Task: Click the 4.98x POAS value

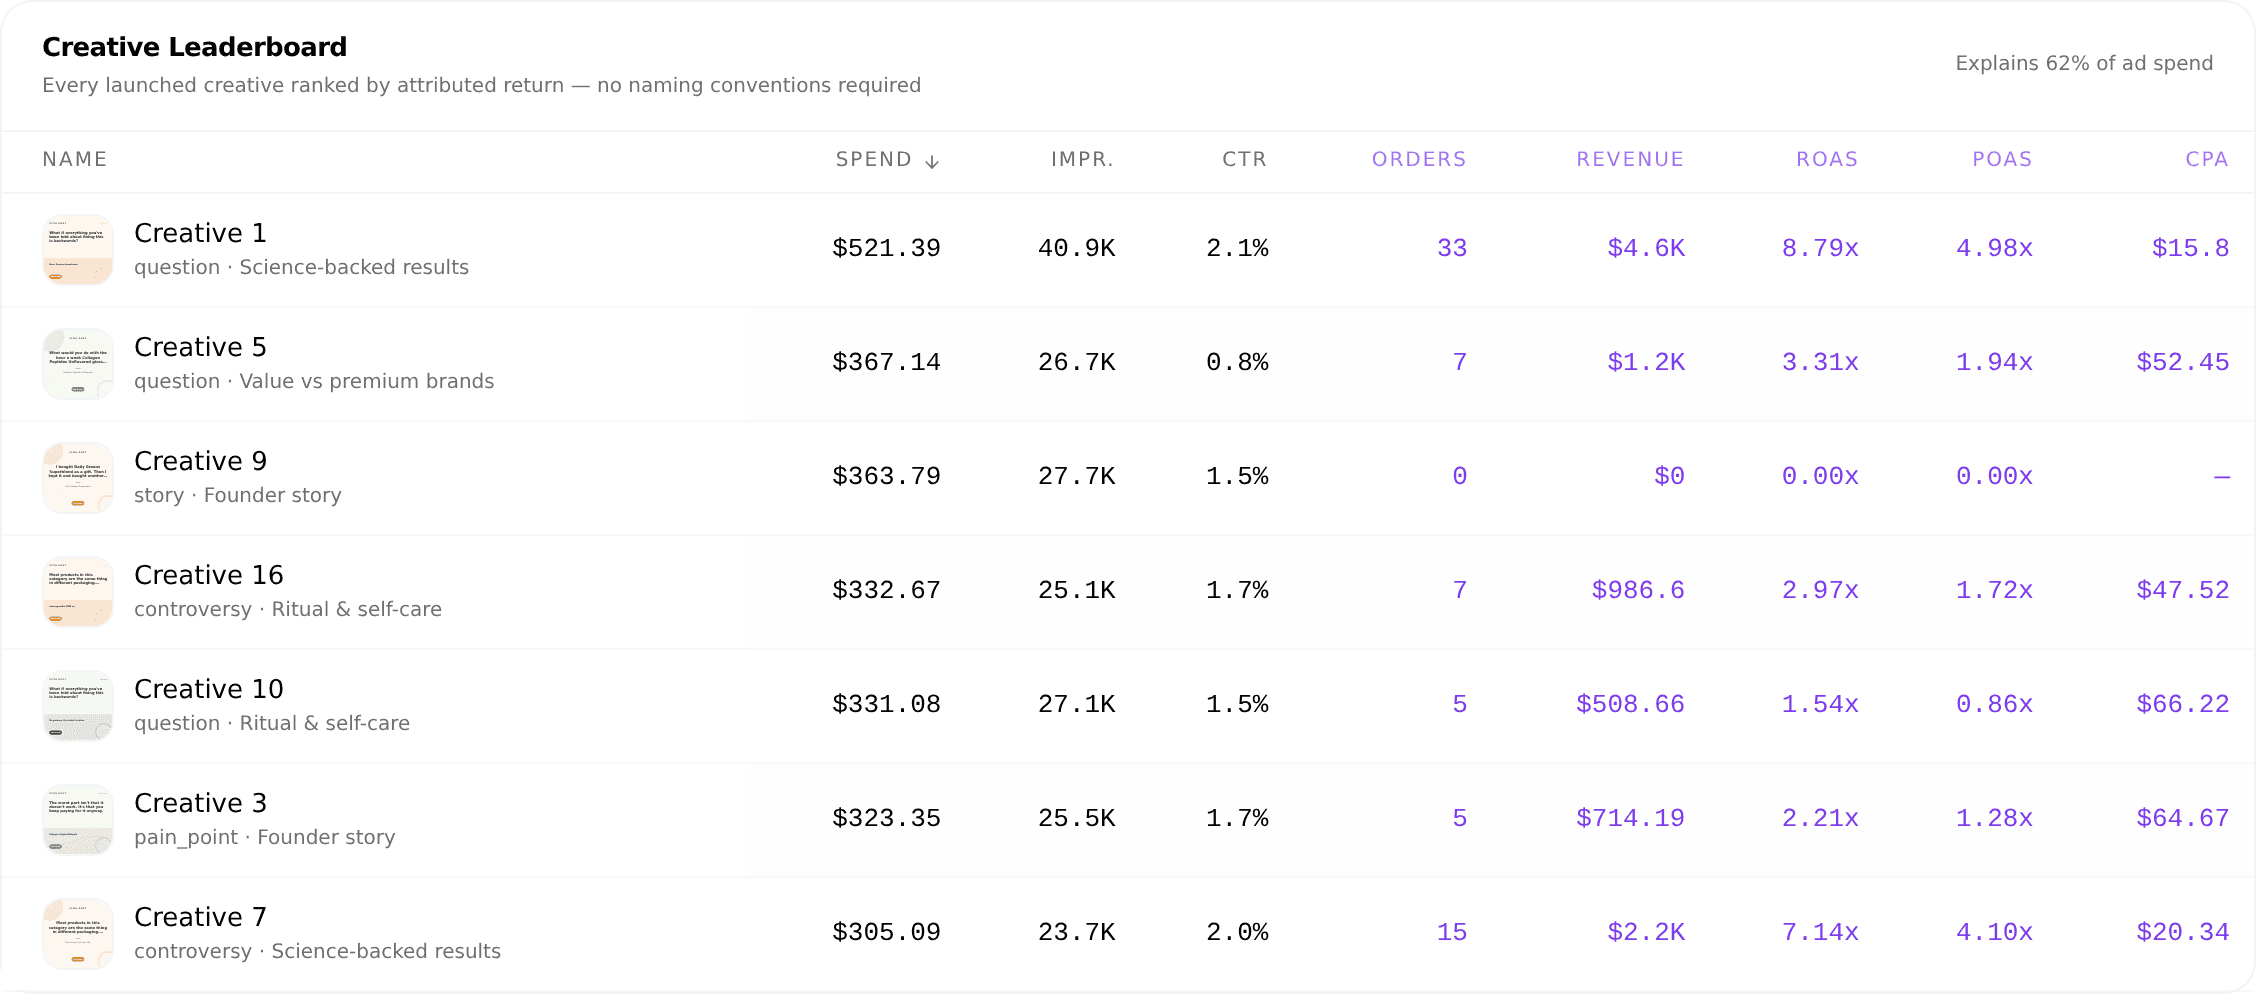Action: pos(1994,248)
